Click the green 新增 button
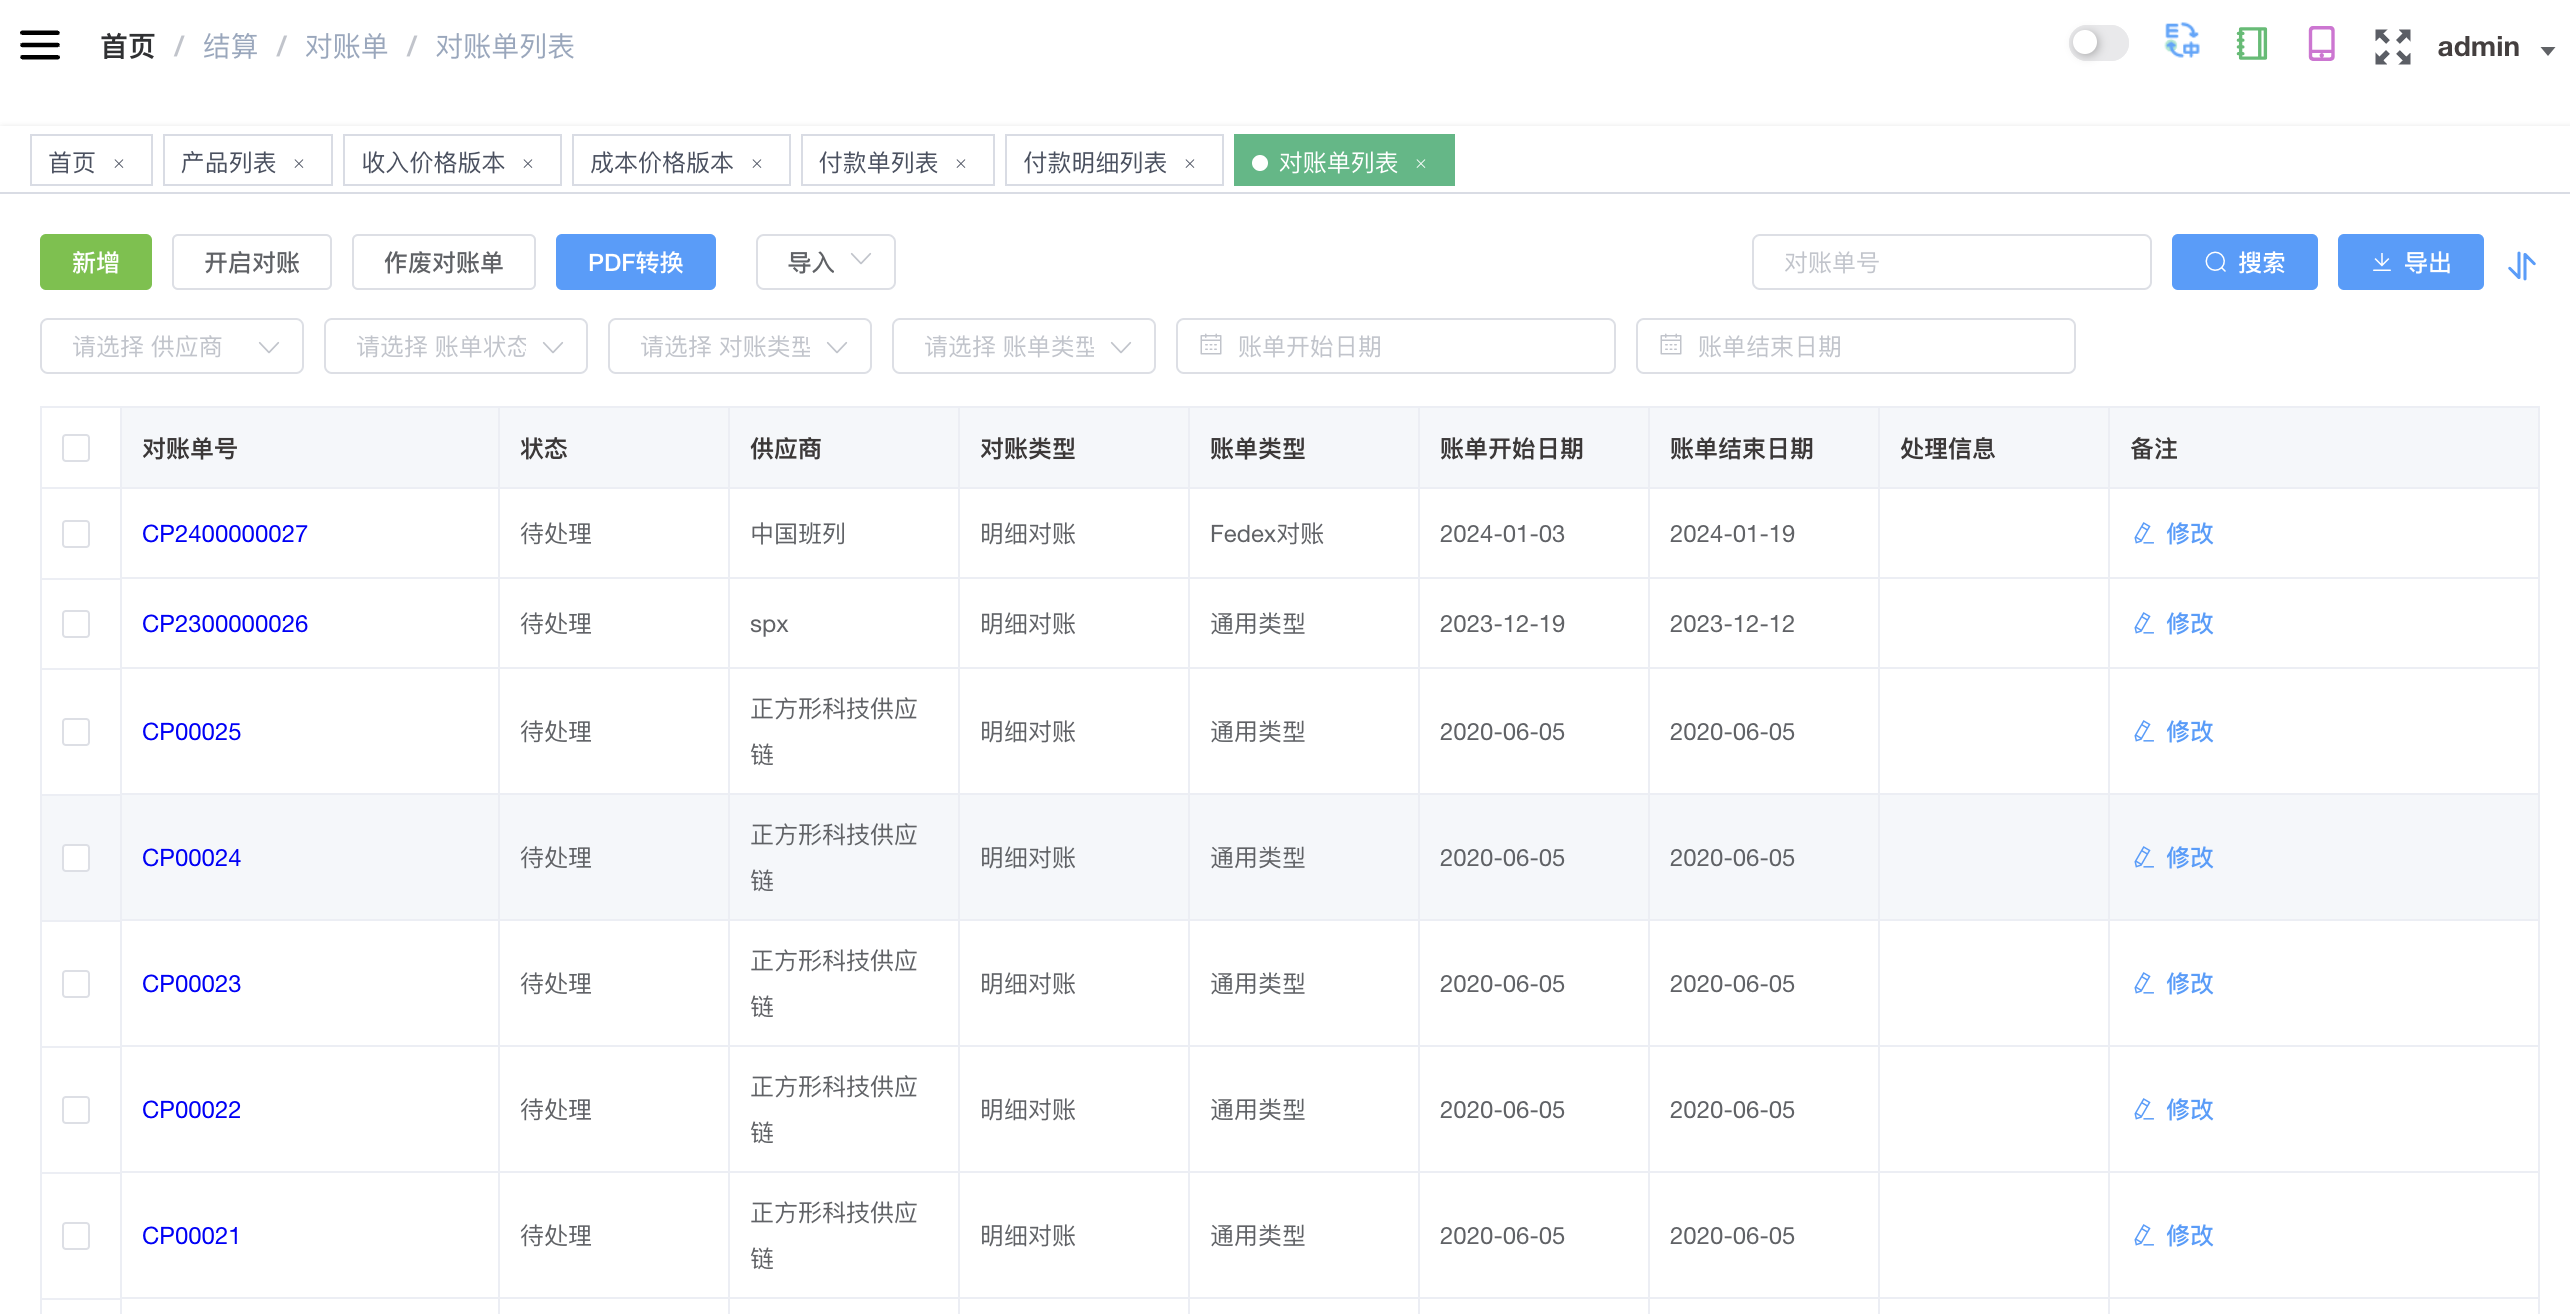The width and height of the screenshot is (2570, 1314). click(x=96, y=262)
